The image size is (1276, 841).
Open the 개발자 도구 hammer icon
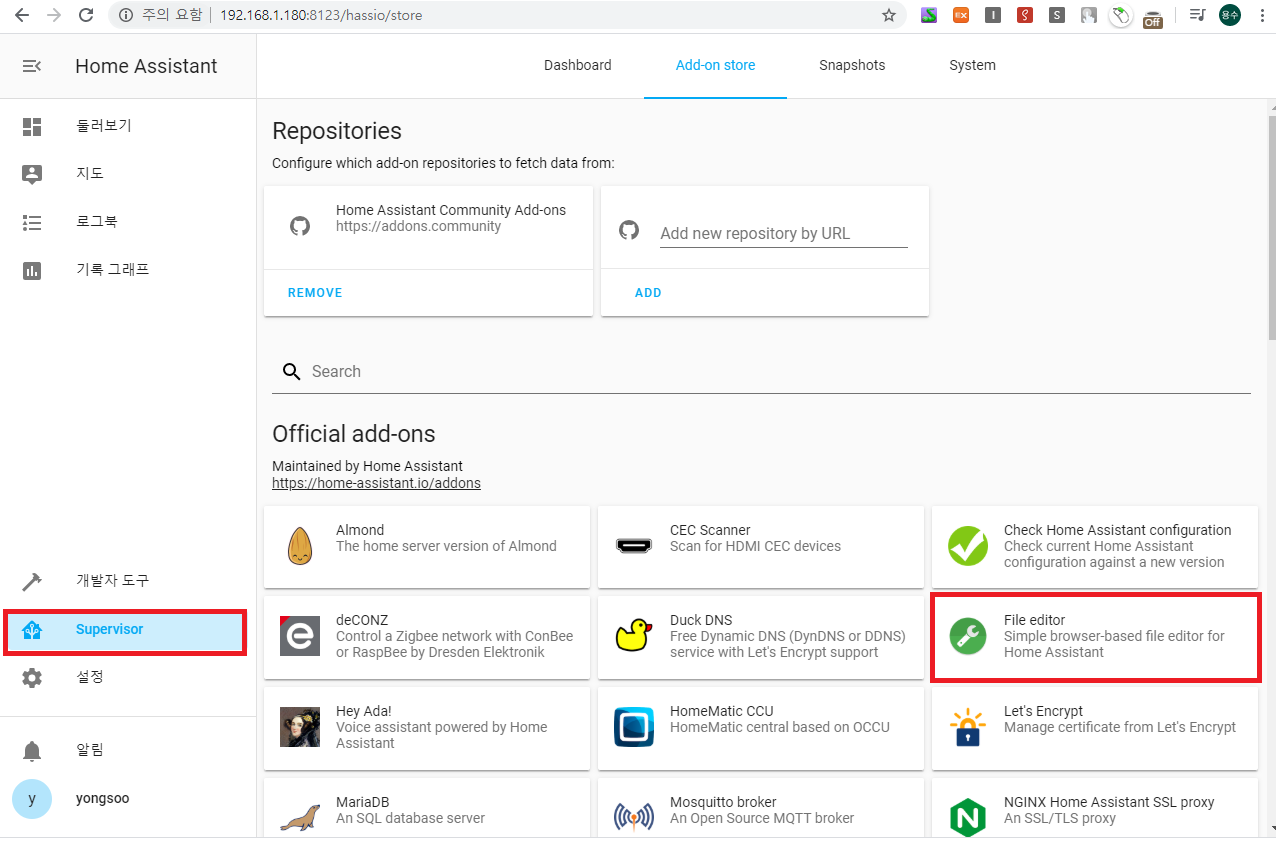point(32,581)
